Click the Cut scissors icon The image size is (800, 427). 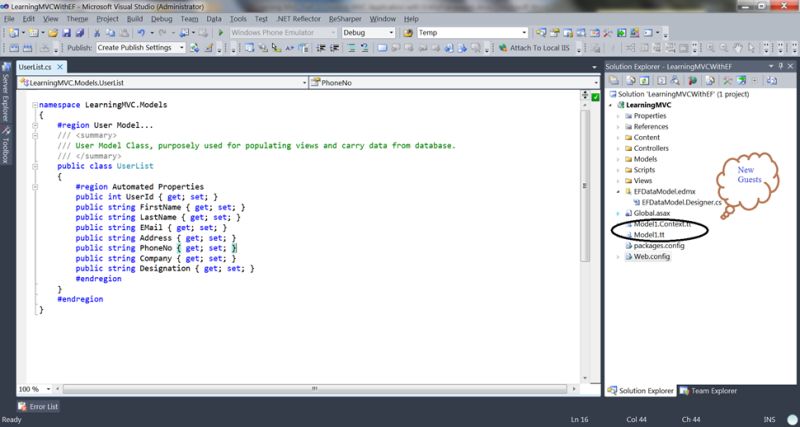[x=97, y=33]
